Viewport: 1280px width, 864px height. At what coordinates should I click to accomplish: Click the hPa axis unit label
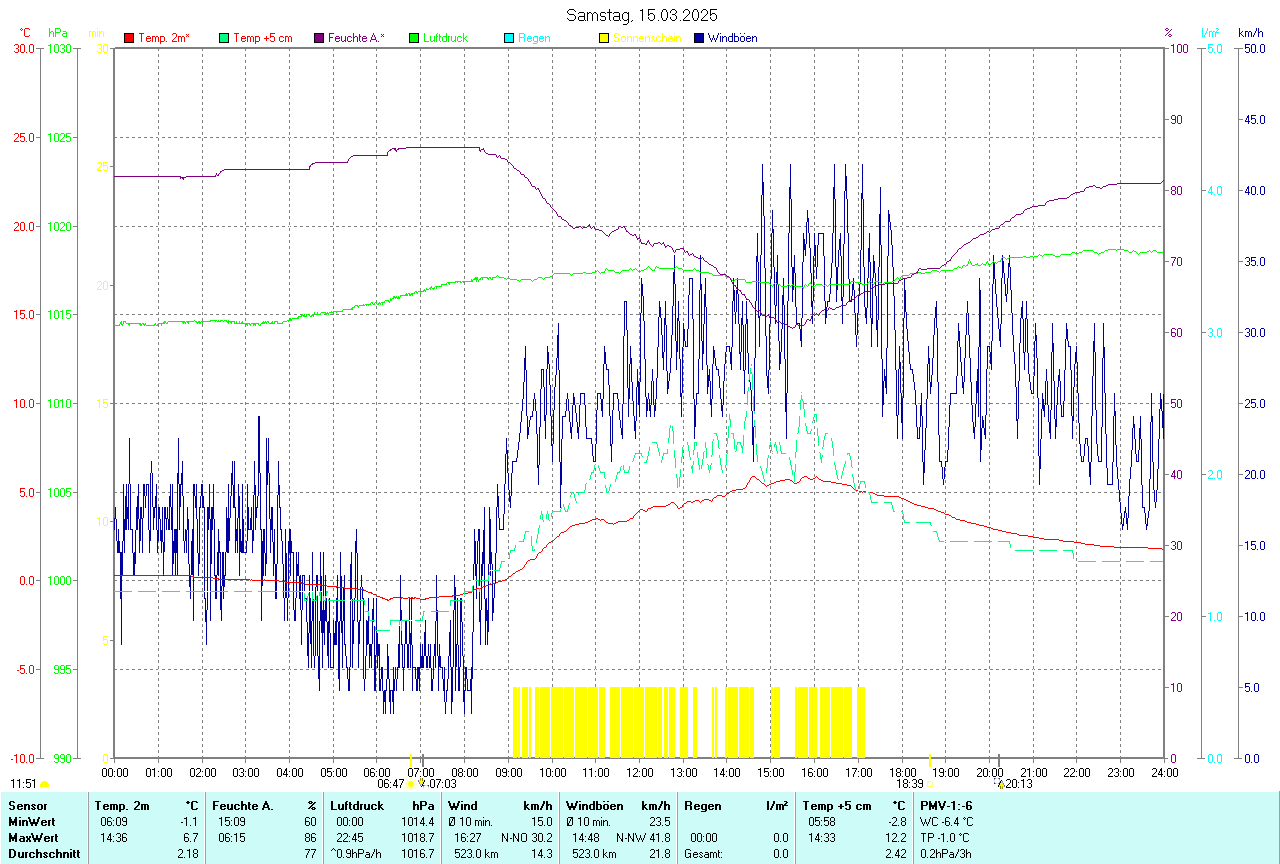point(57,33)
